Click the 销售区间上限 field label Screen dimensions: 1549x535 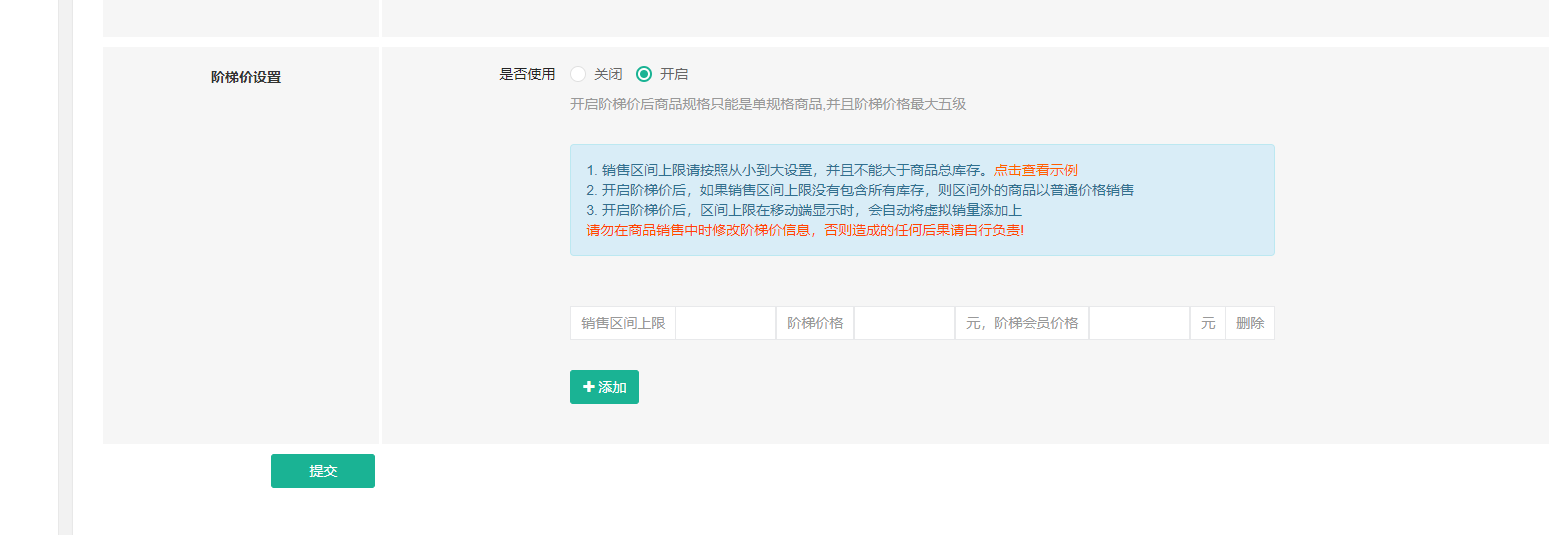[x=623, y=323]
